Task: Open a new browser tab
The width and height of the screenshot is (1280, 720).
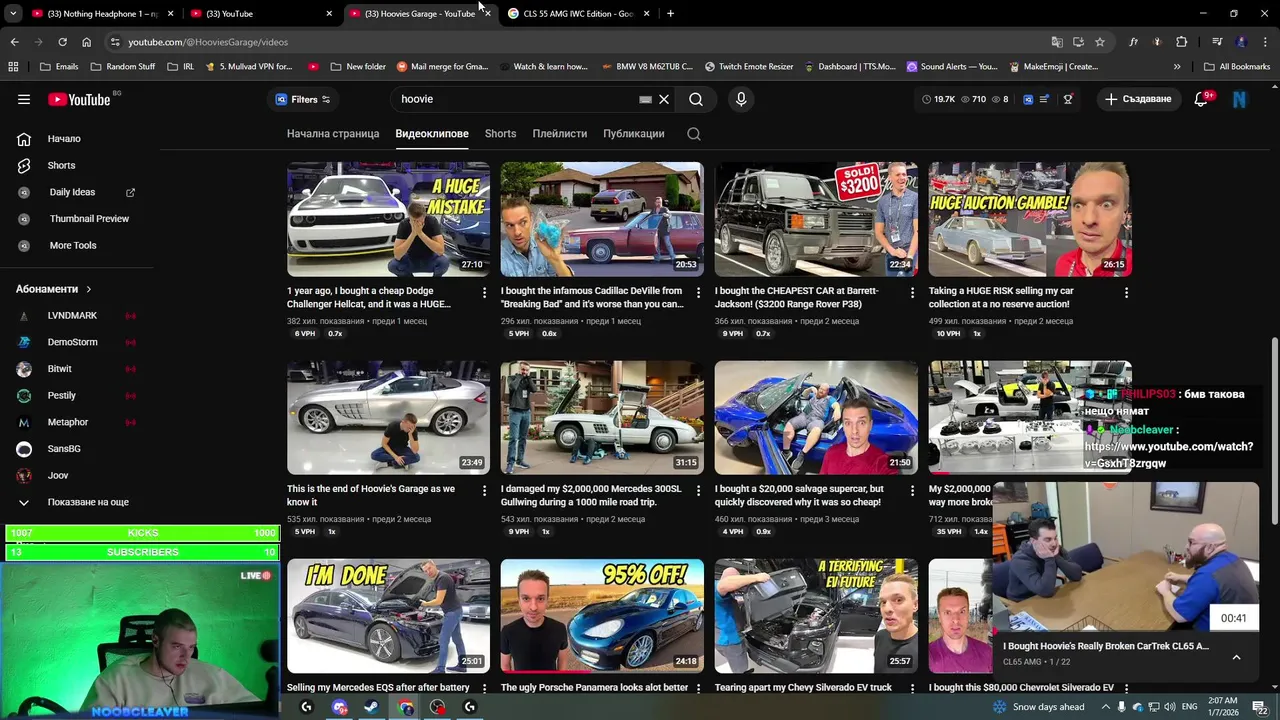Action: click(x=670, y=14)
